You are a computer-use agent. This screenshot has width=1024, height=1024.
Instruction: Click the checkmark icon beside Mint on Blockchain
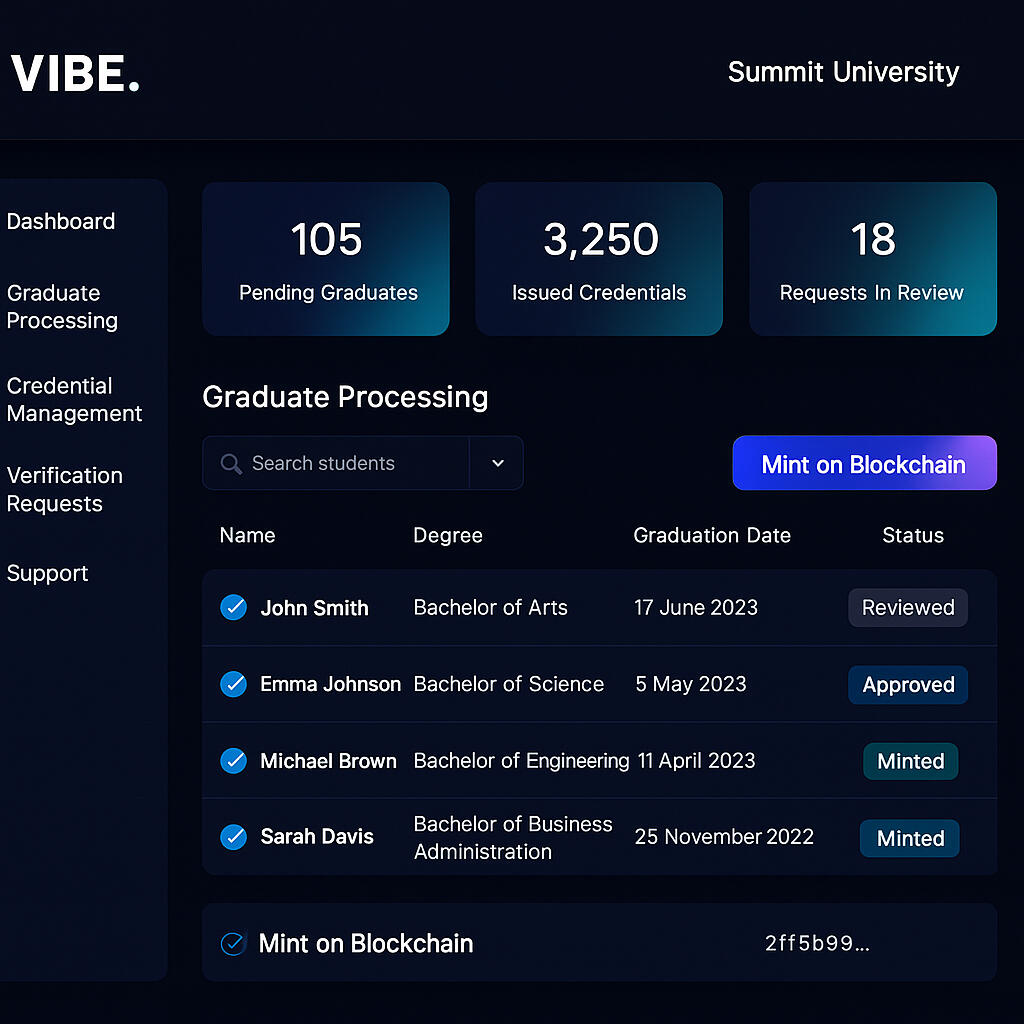click(233, 943)
